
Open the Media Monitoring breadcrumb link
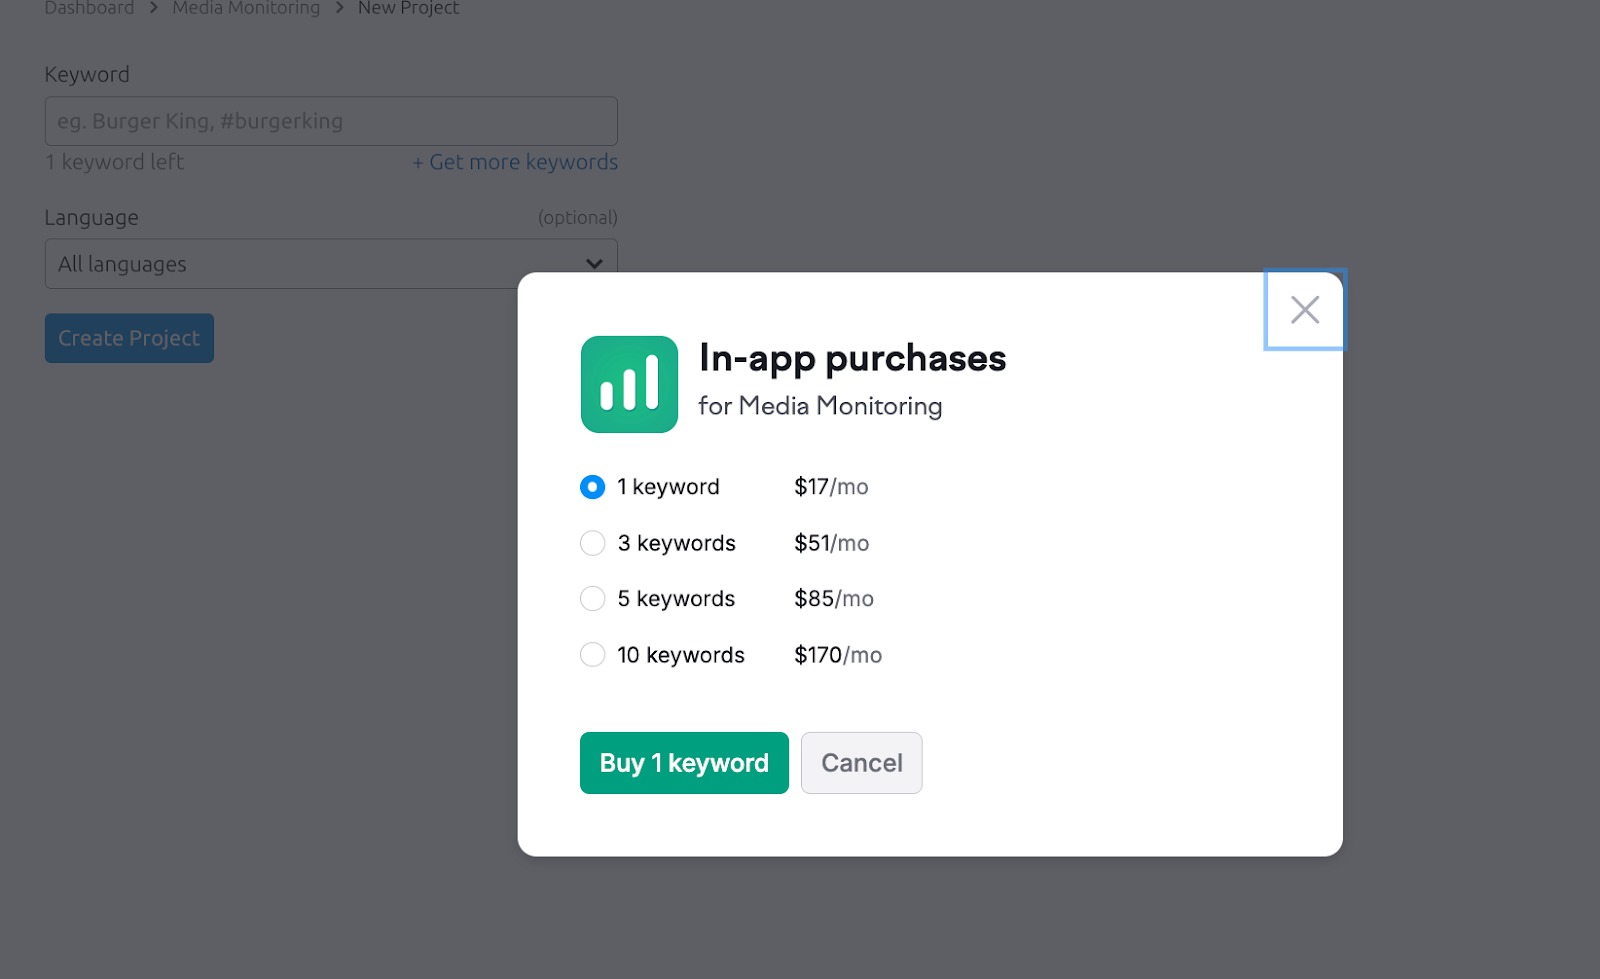[246, 8]
